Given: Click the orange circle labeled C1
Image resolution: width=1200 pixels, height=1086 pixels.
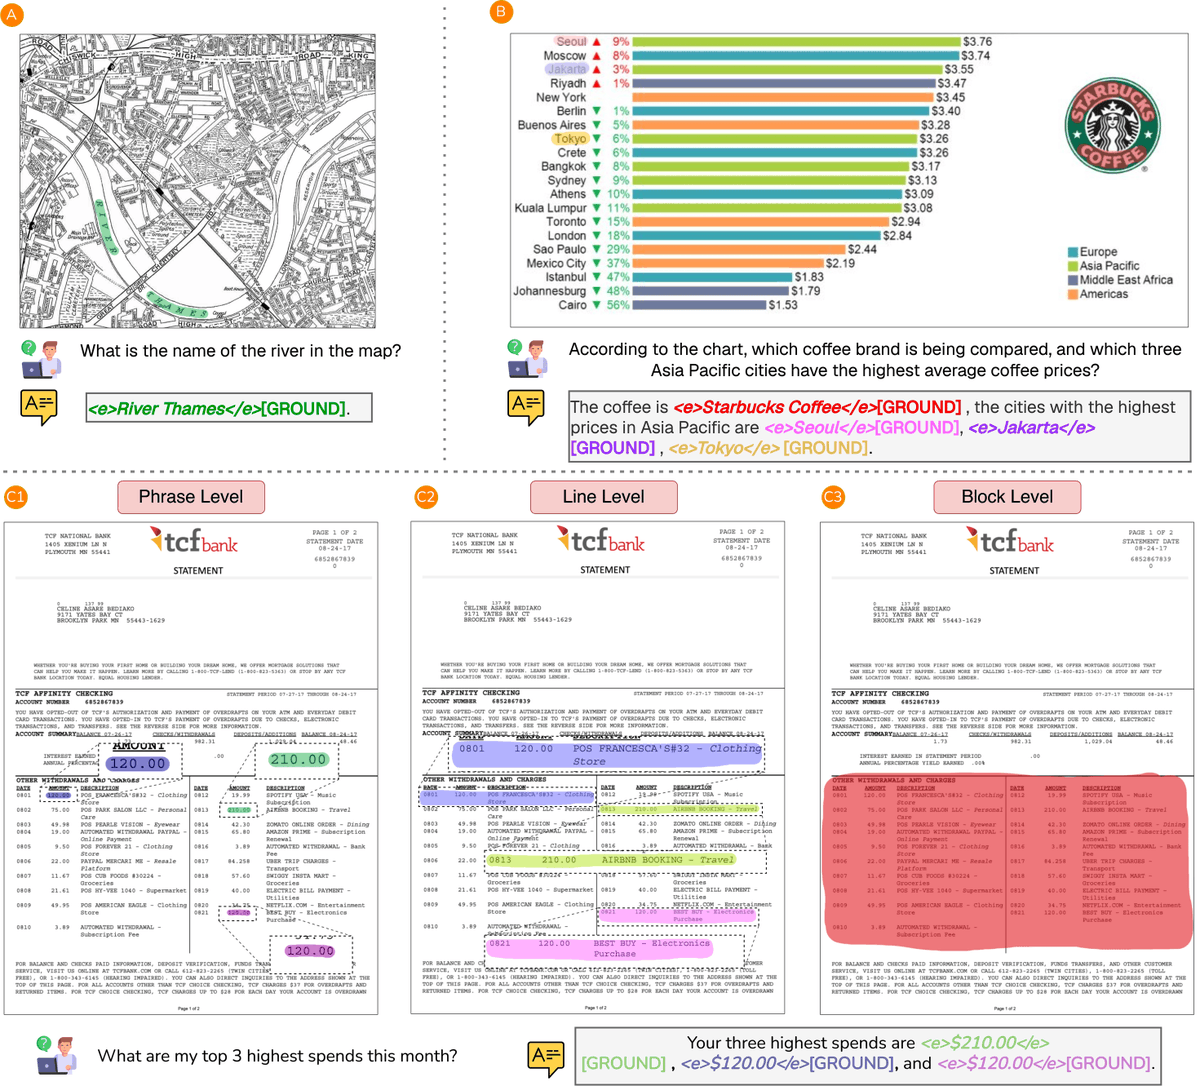Looking at the screenshot, I should (17, 496).
